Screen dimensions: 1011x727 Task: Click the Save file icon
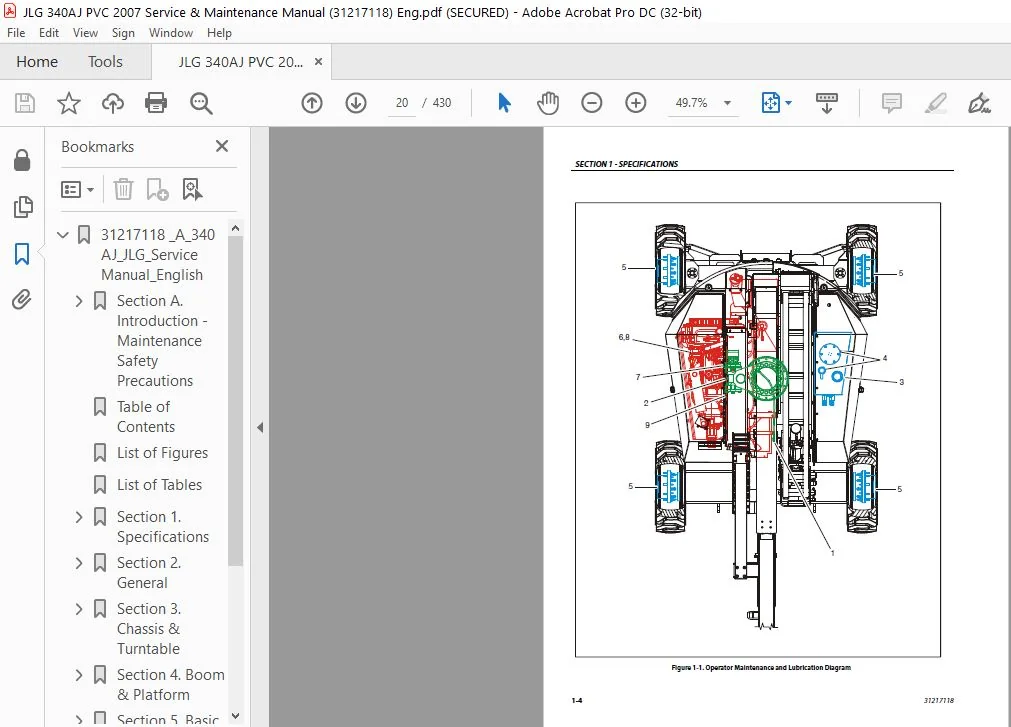click(x=25, y=103)
